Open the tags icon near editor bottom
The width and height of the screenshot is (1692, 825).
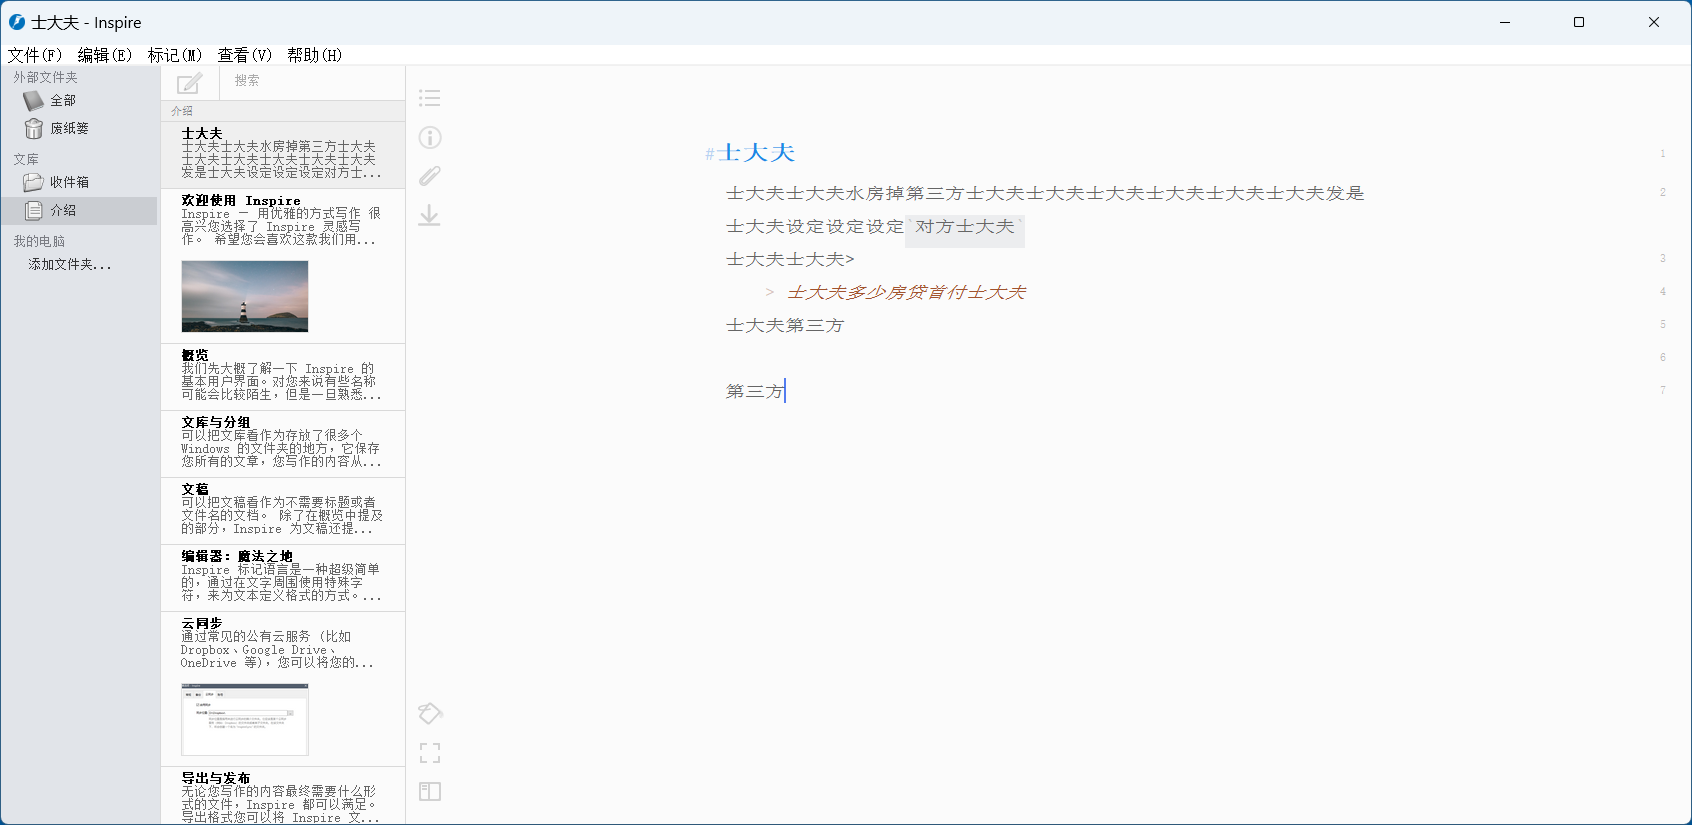(430, 713)
